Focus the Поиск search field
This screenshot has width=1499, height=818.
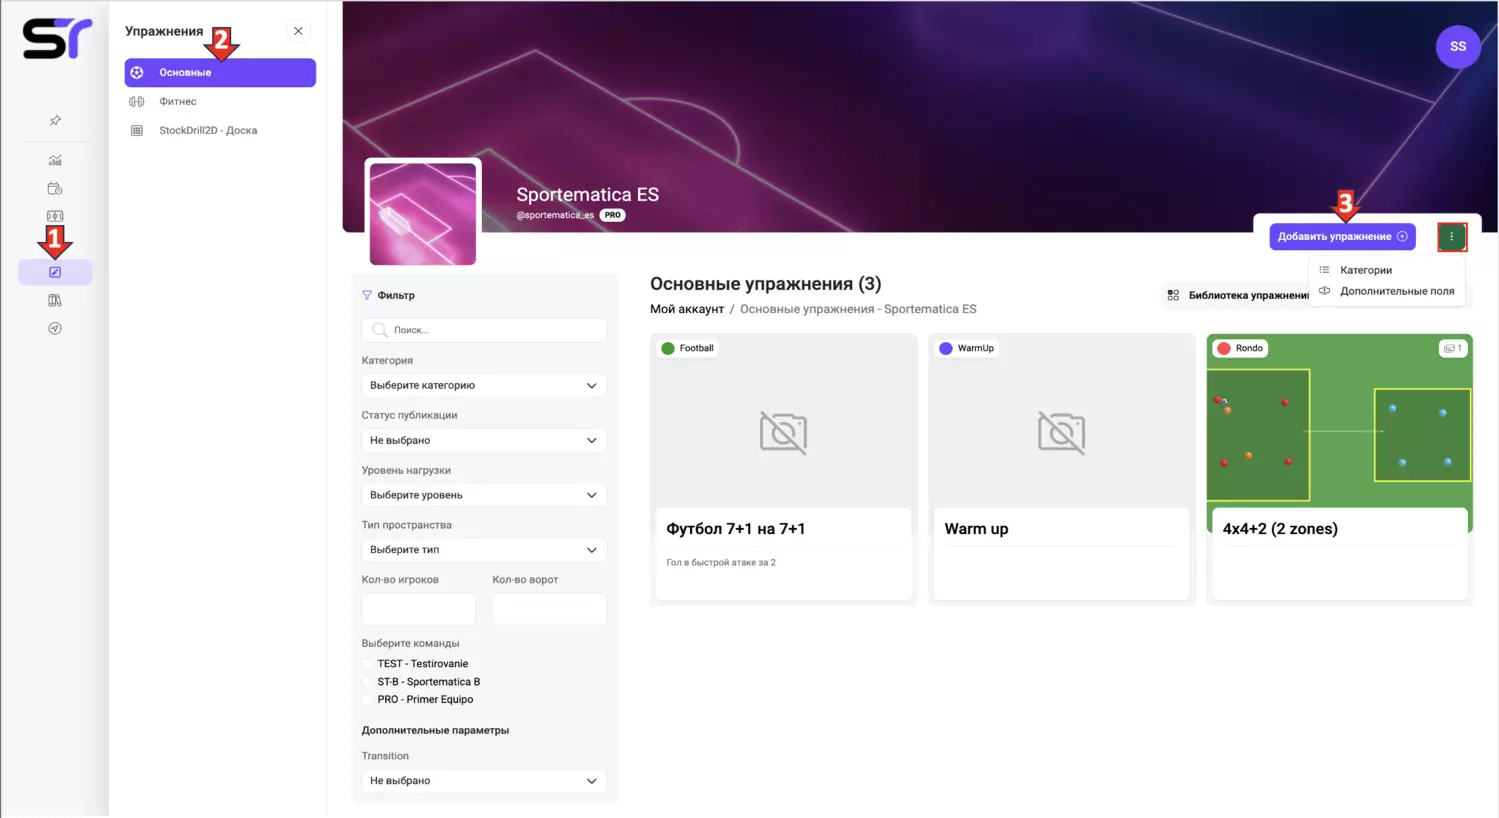[484, 330]
